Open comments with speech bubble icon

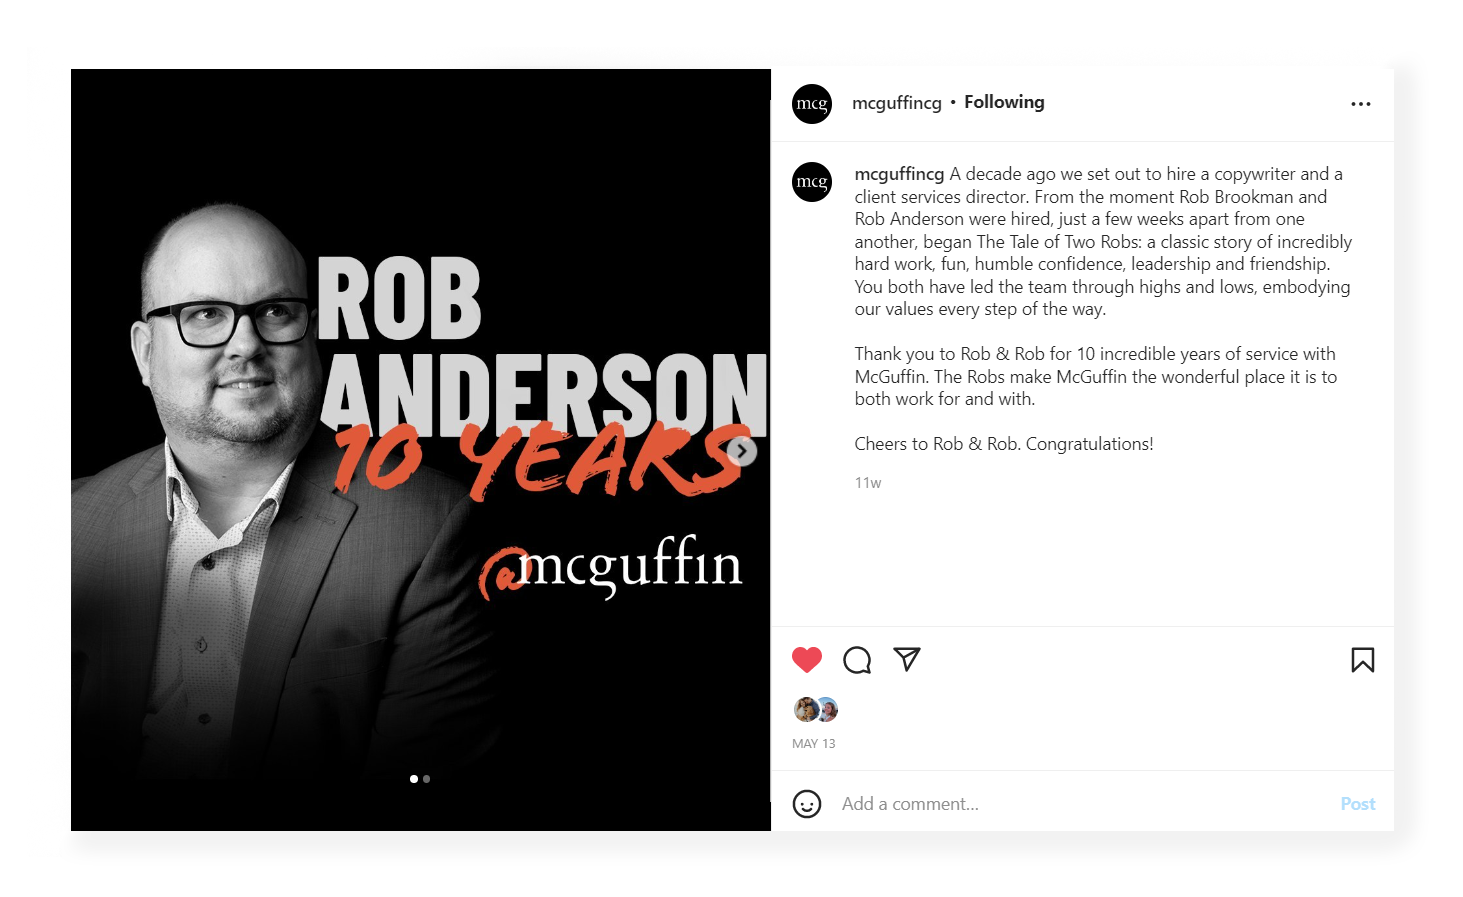[857, 660]
